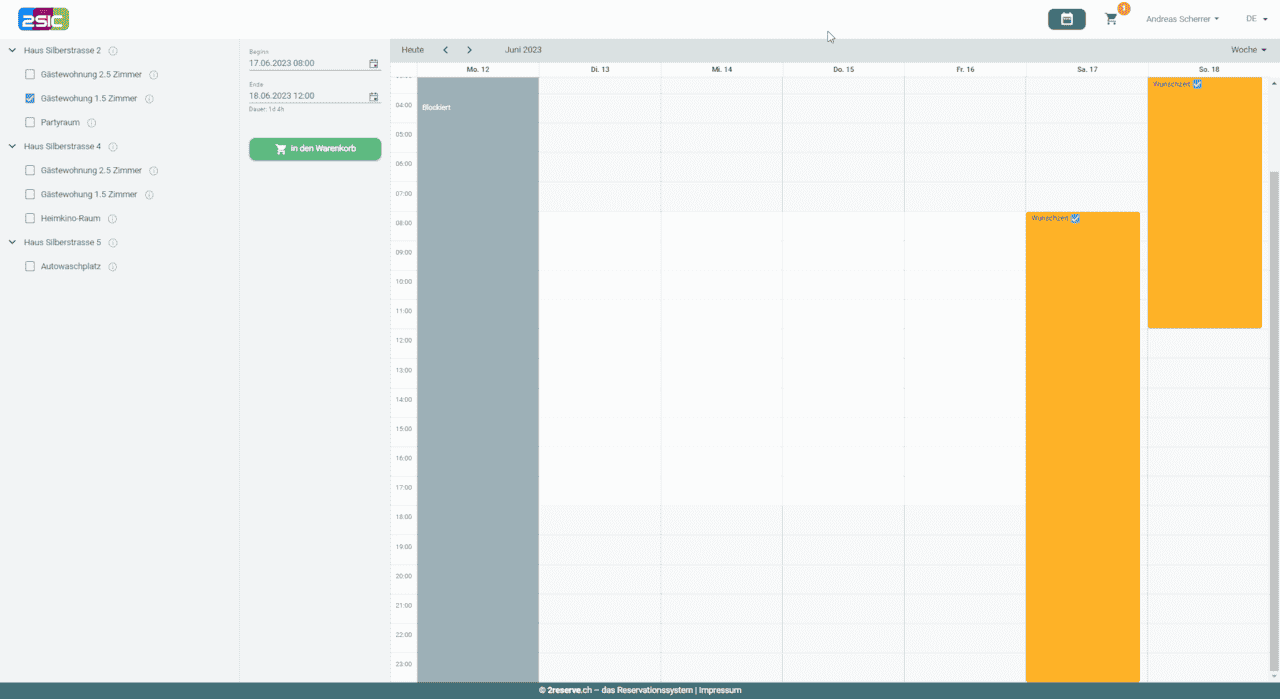
Task: Open the Impressum footer link
Action: pyautogui.click(x=720, y=691)
